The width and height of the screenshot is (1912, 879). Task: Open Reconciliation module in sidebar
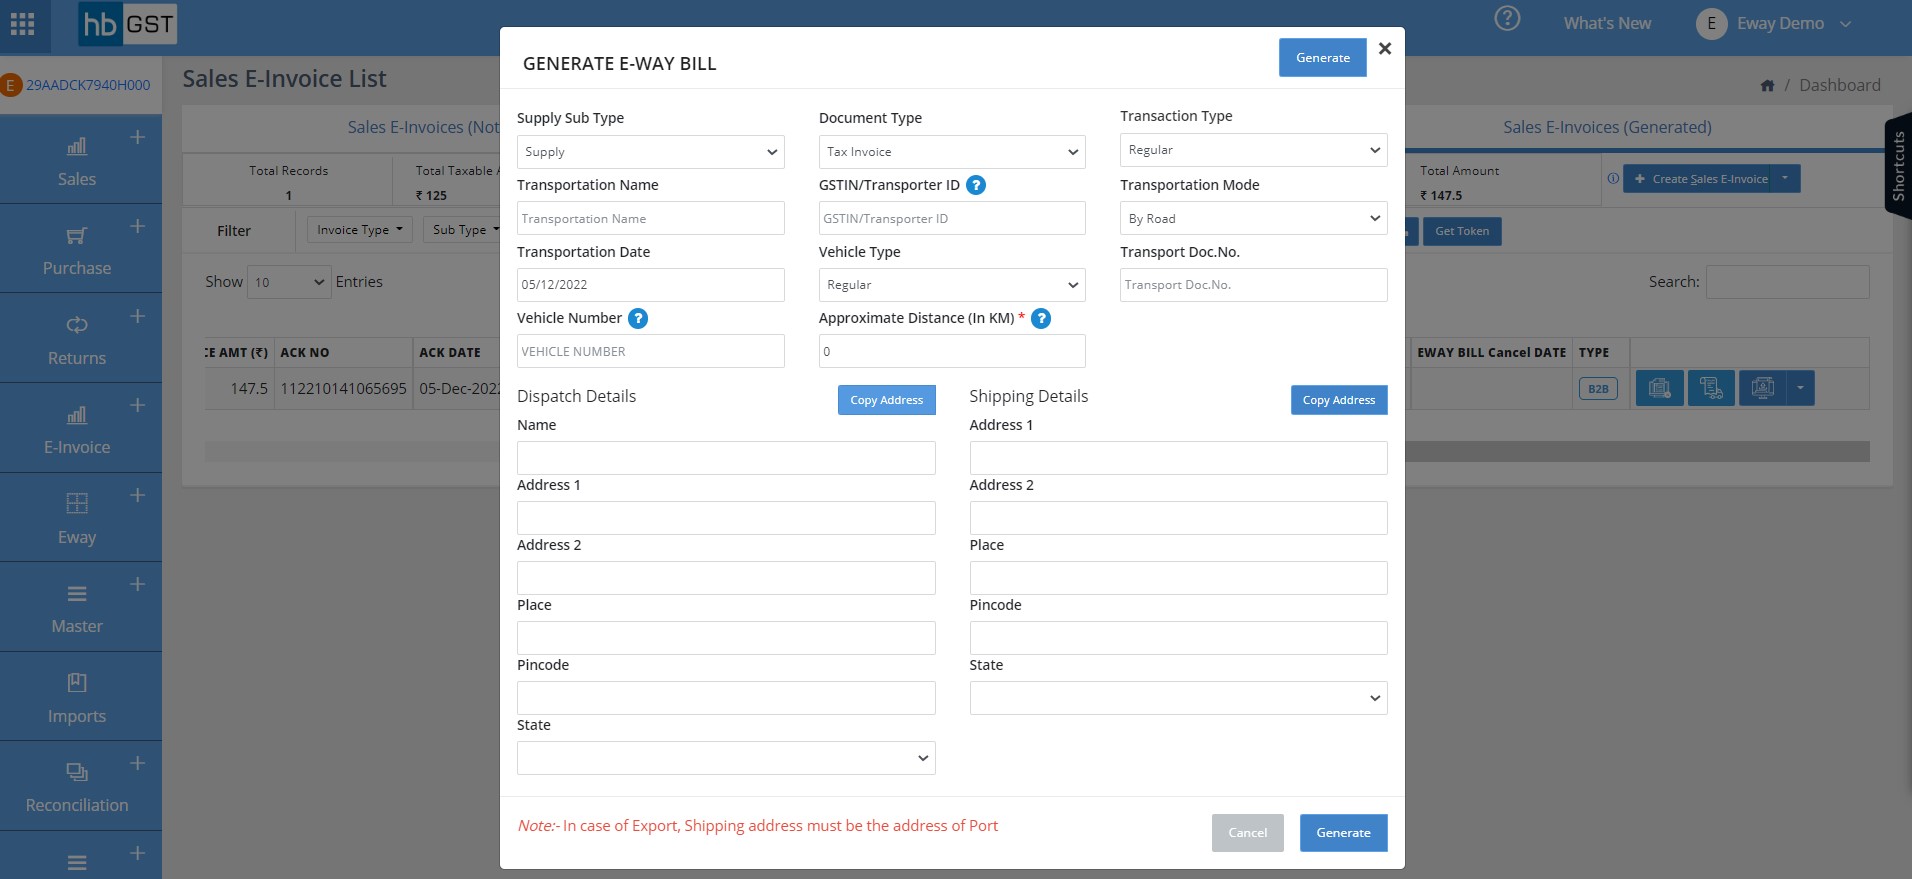(x=77, y=788)
